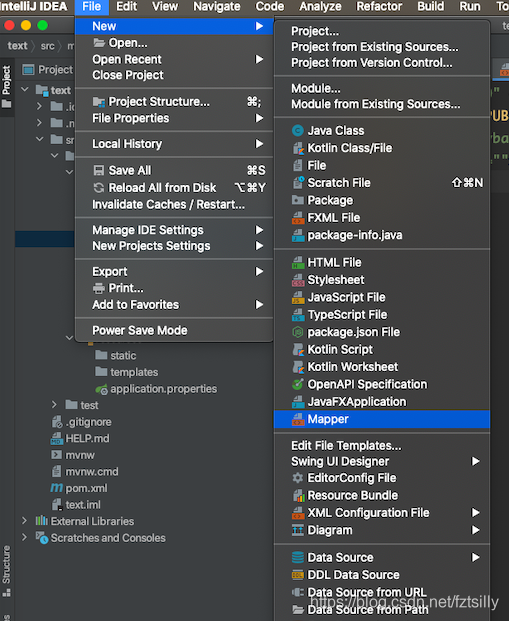Viewport: 509px width, 621px height.
Task: Click the OpenAPI Specification icon
Action: (297, 384)
